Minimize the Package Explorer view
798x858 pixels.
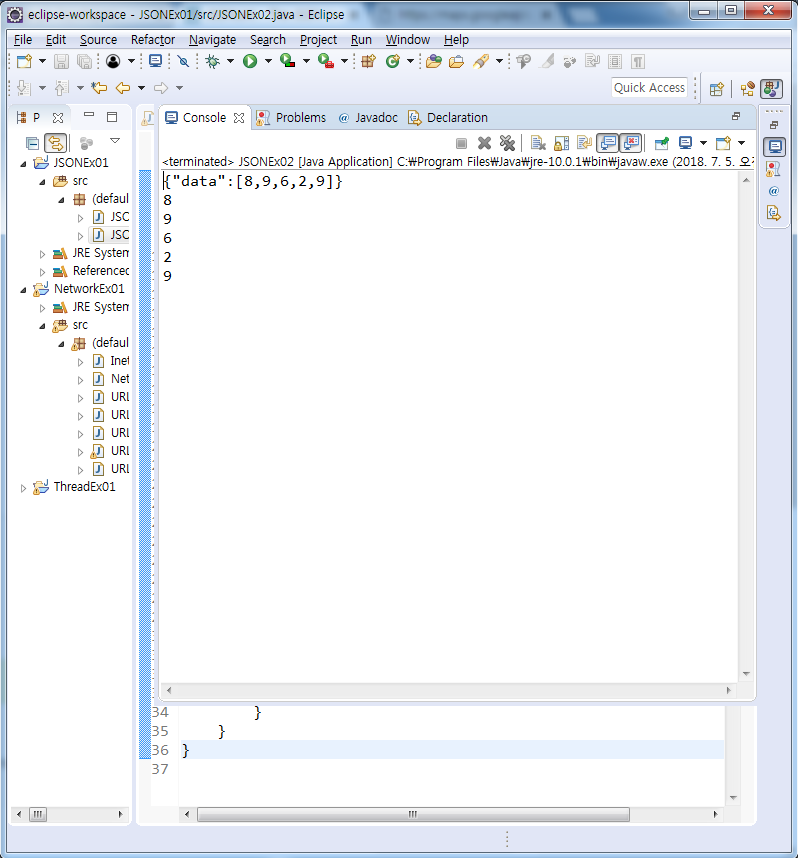89,115
